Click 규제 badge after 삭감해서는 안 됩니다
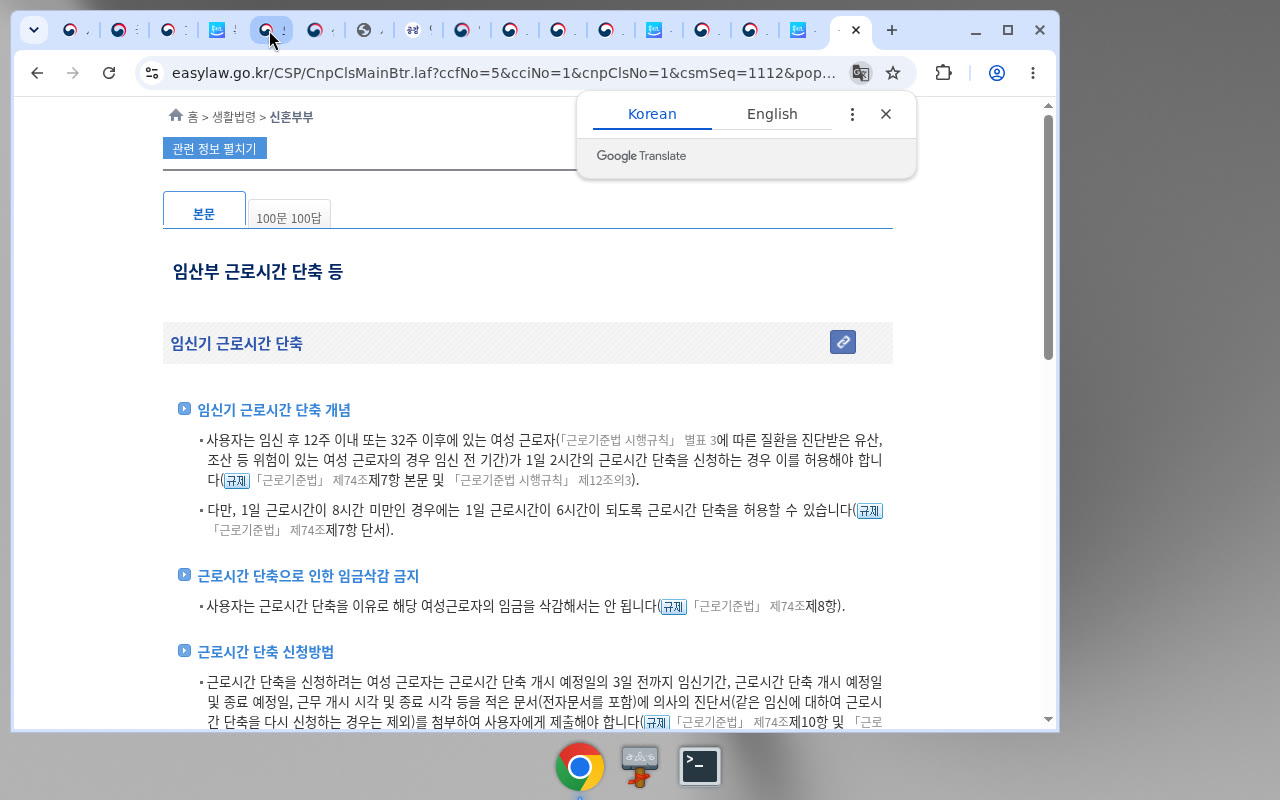 674,607
